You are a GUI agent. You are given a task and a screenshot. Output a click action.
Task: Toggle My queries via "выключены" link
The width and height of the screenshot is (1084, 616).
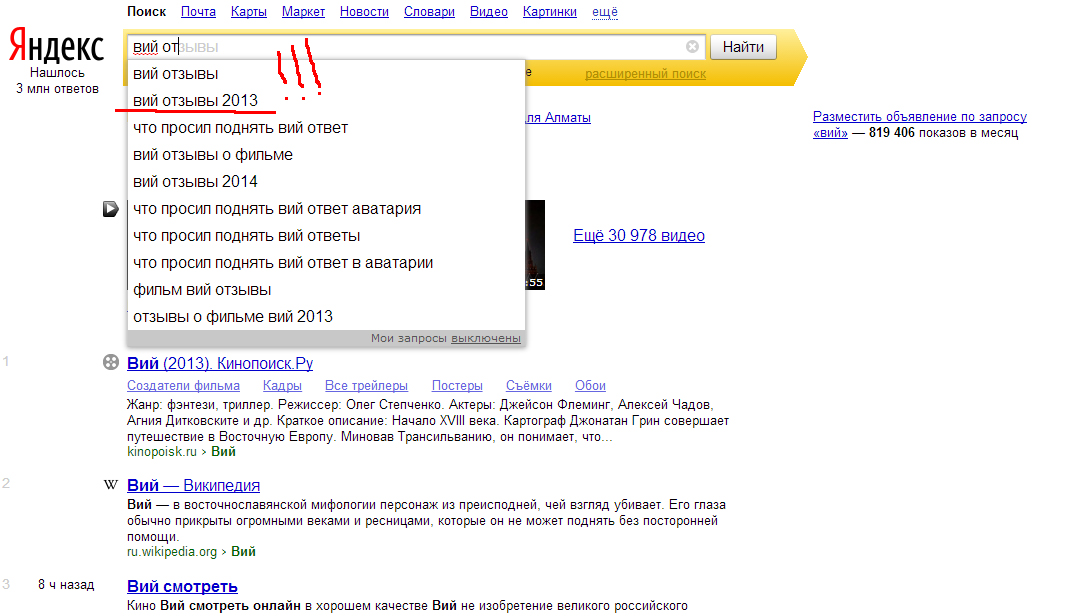pos(485,338)
